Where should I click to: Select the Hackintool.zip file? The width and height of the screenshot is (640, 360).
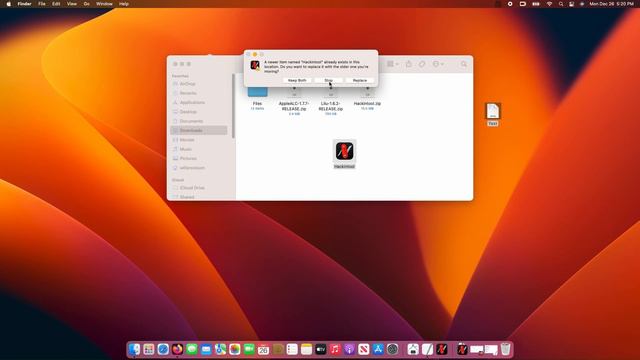[x=367, y=104]
